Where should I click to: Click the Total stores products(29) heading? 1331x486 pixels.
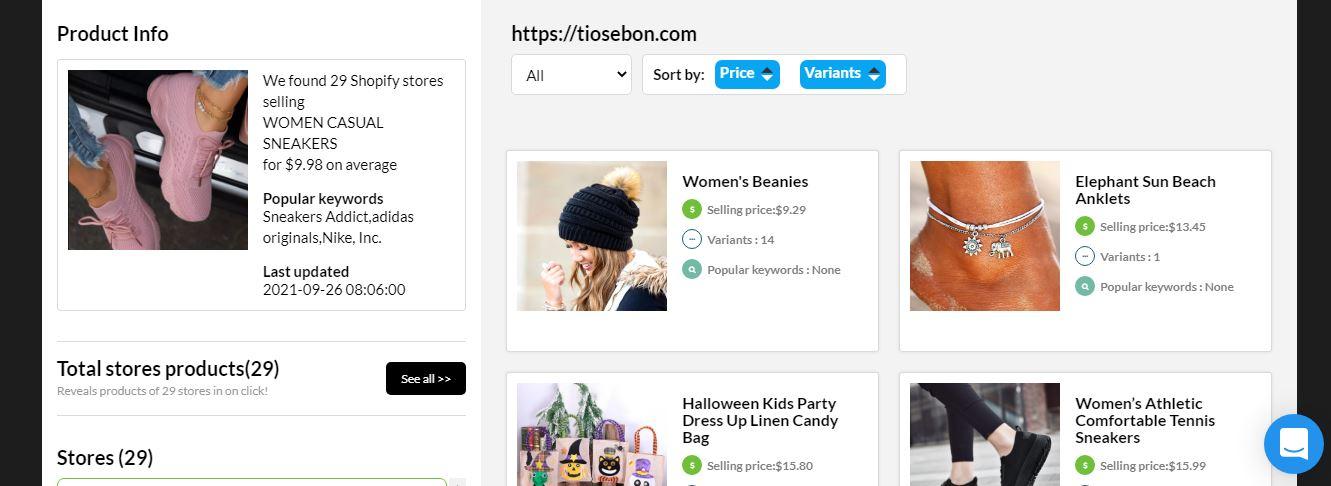(168, 369)
